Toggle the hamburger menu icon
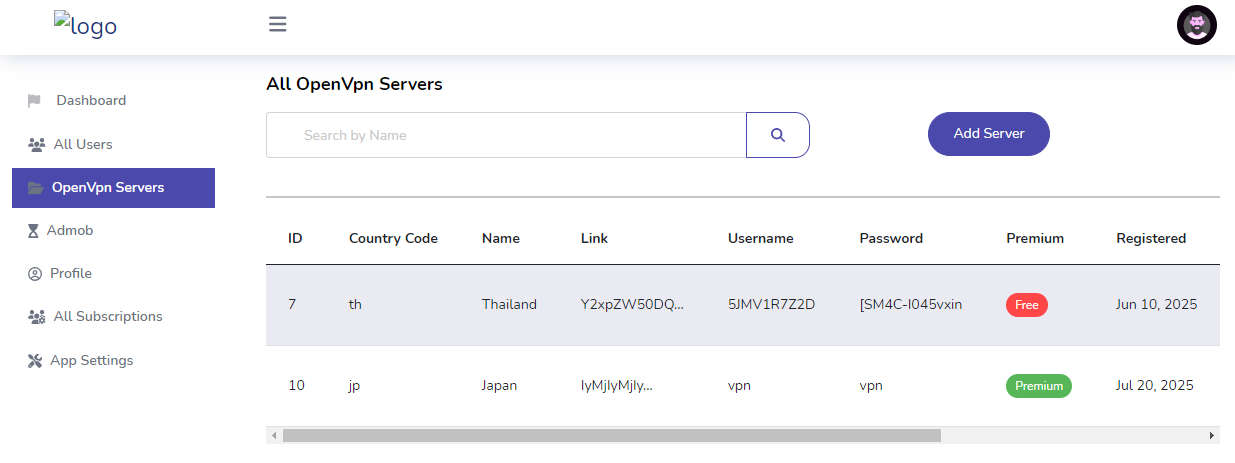The image size is (1235, 463). [x=278, y=24]
